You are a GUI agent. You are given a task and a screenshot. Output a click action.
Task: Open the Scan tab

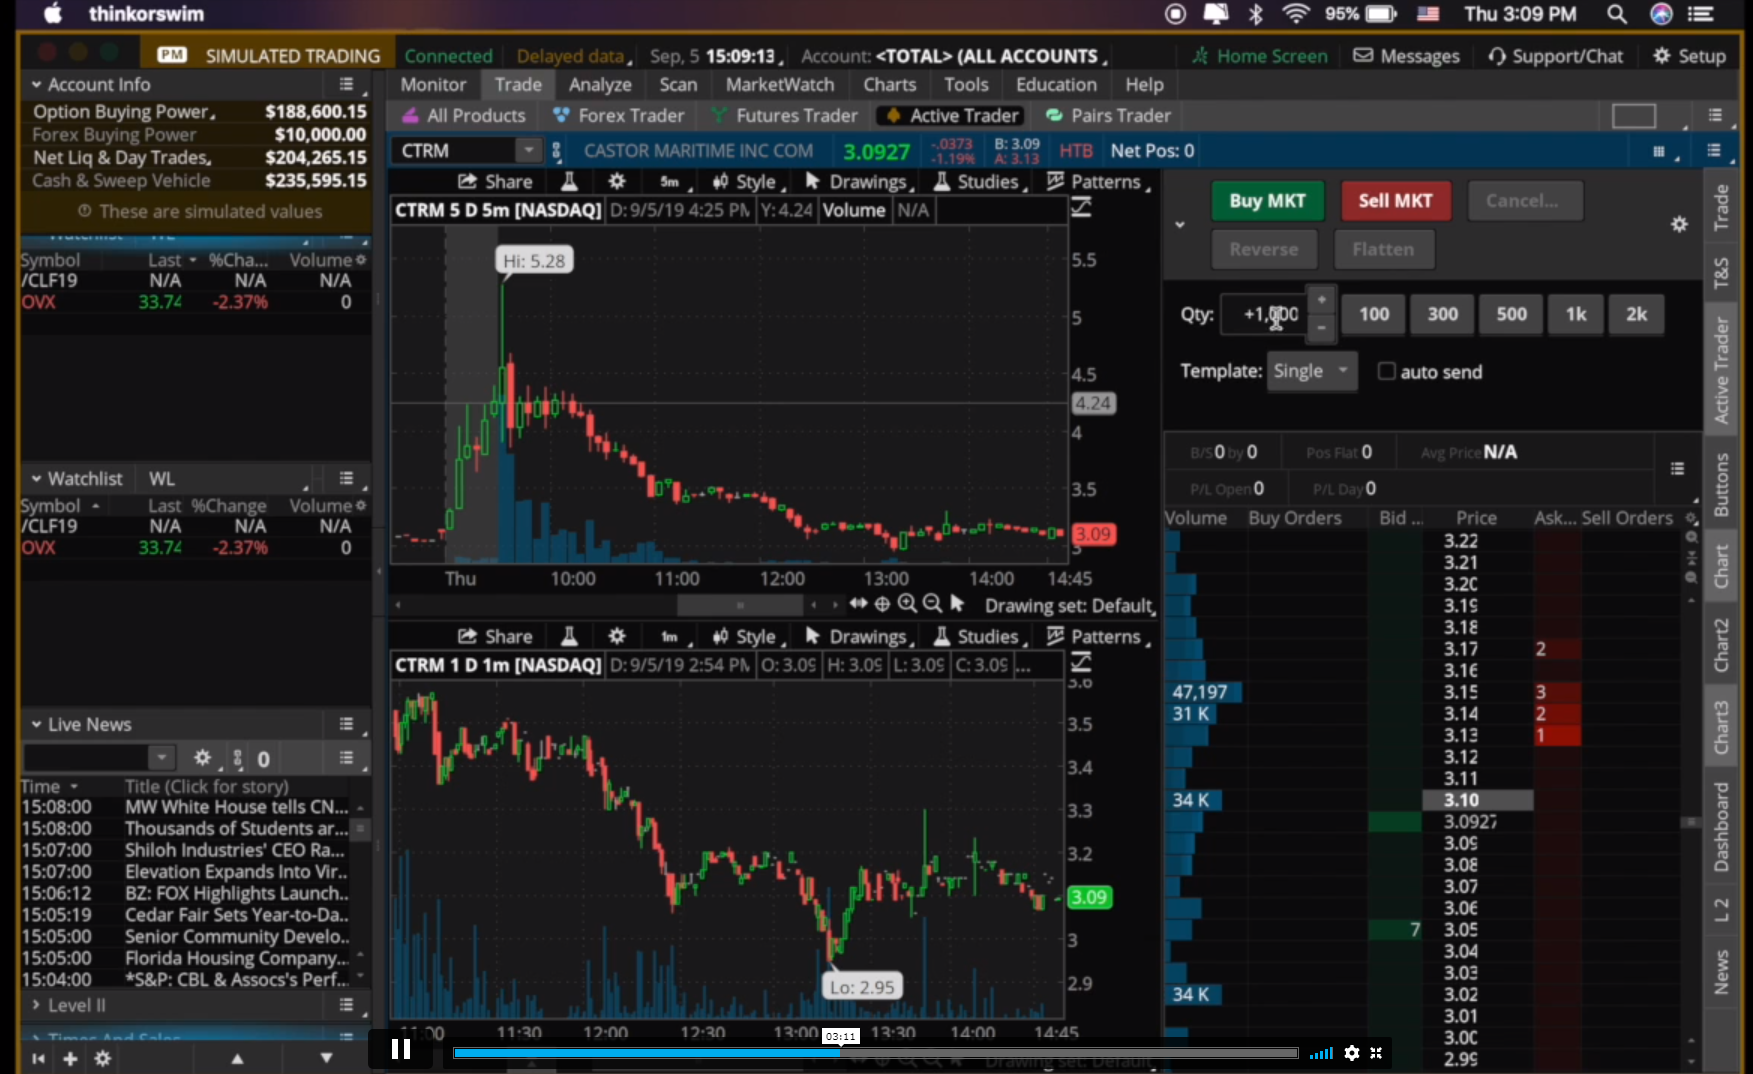click(678, 85)
